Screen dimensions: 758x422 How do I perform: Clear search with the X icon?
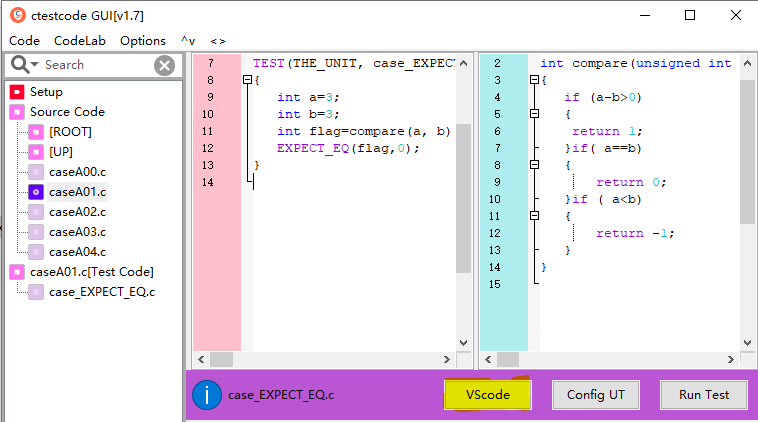(x=164, y=65)
